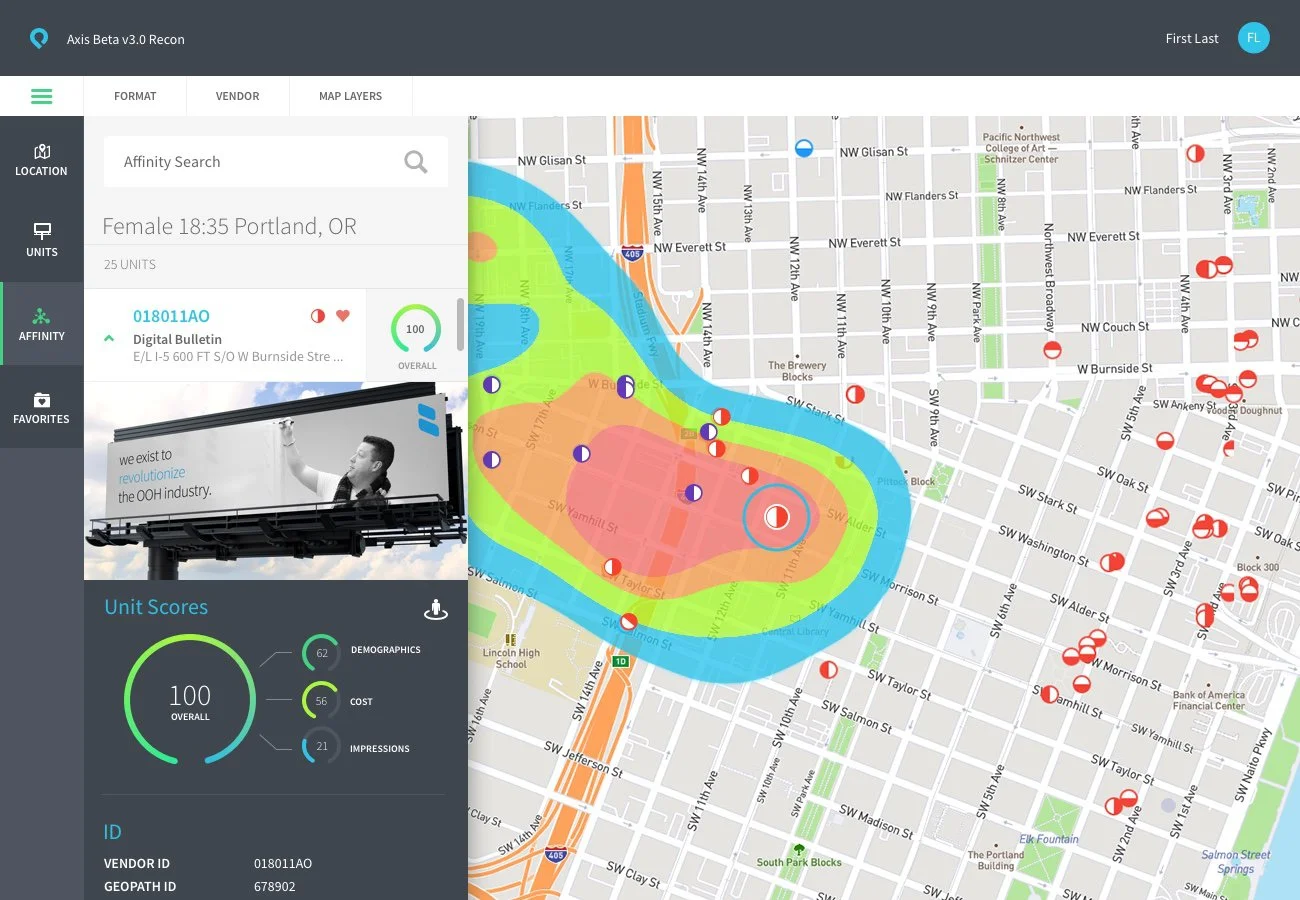Open the Favorites sidebar section
Image resolution: width=1300 pixels, height=900 pixels.
point(41,407)
